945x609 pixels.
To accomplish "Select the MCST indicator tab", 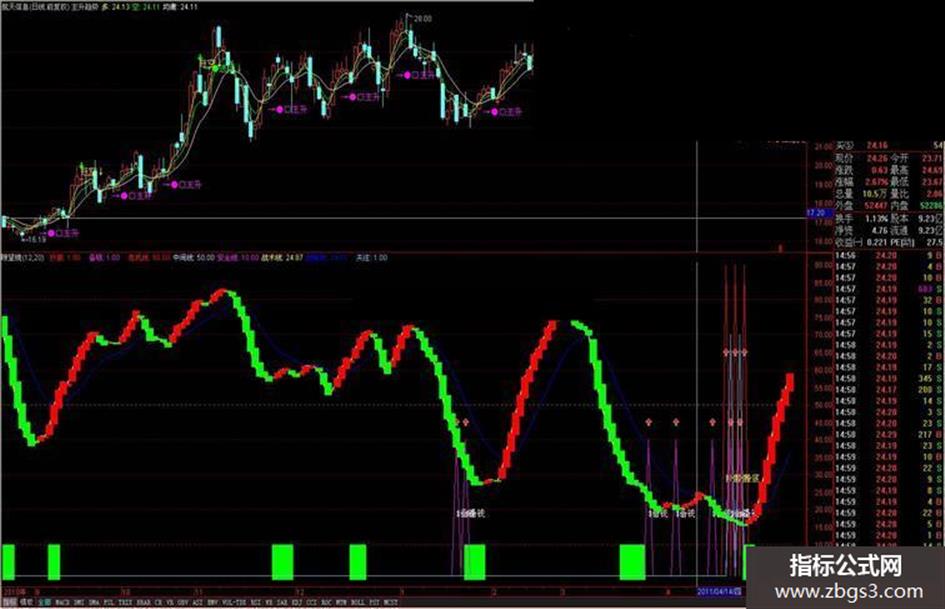I will tap(390, 602).
